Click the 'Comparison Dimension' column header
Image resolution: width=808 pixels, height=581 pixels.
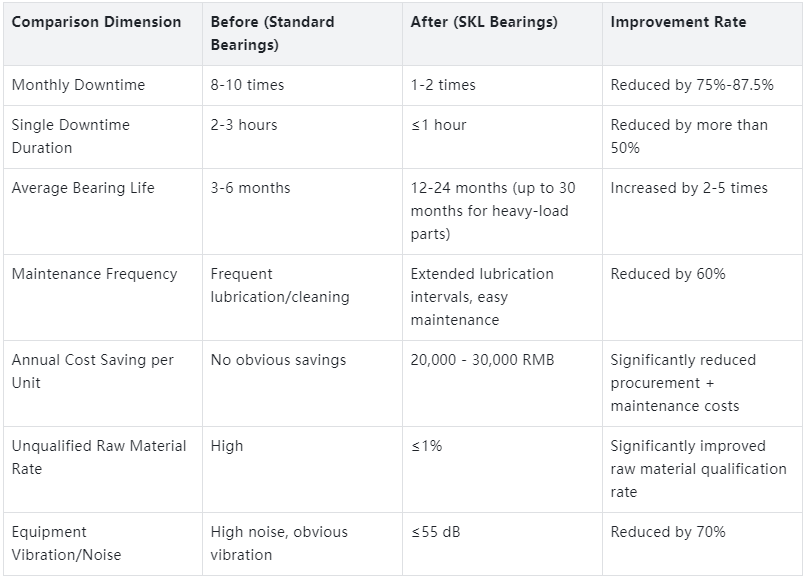[96, 22]
